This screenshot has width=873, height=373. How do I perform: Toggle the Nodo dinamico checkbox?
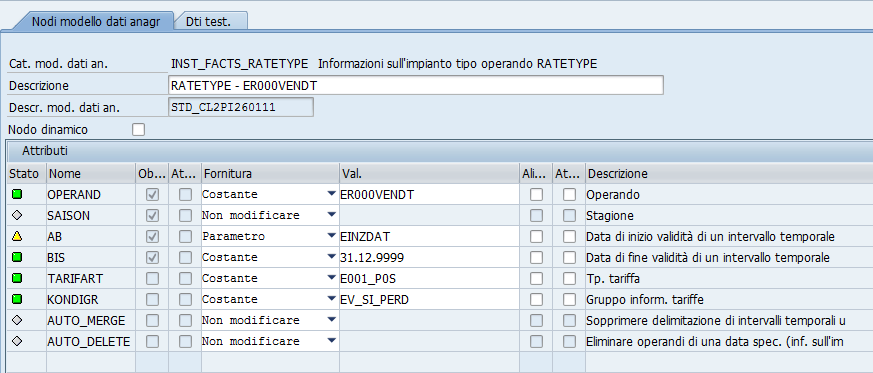138,130
